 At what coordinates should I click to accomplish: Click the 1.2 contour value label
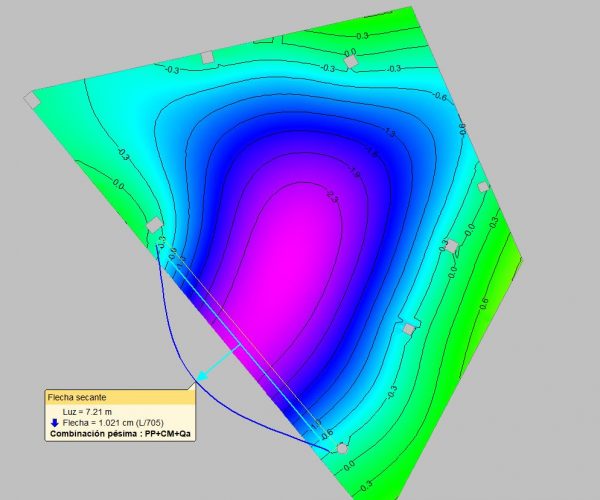pyautogui.click(x=391, y=131)
